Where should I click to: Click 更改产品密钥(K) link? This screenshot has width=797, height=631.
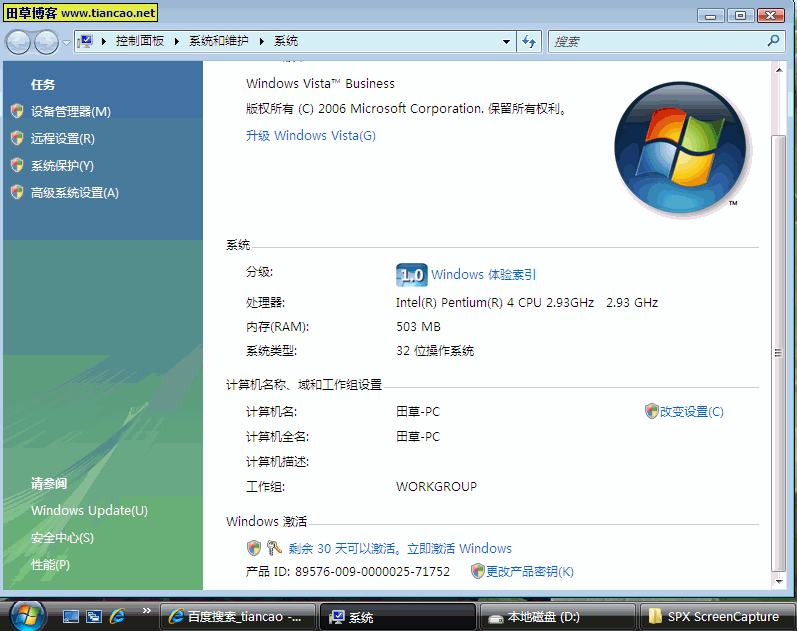(x=530, y=572)
